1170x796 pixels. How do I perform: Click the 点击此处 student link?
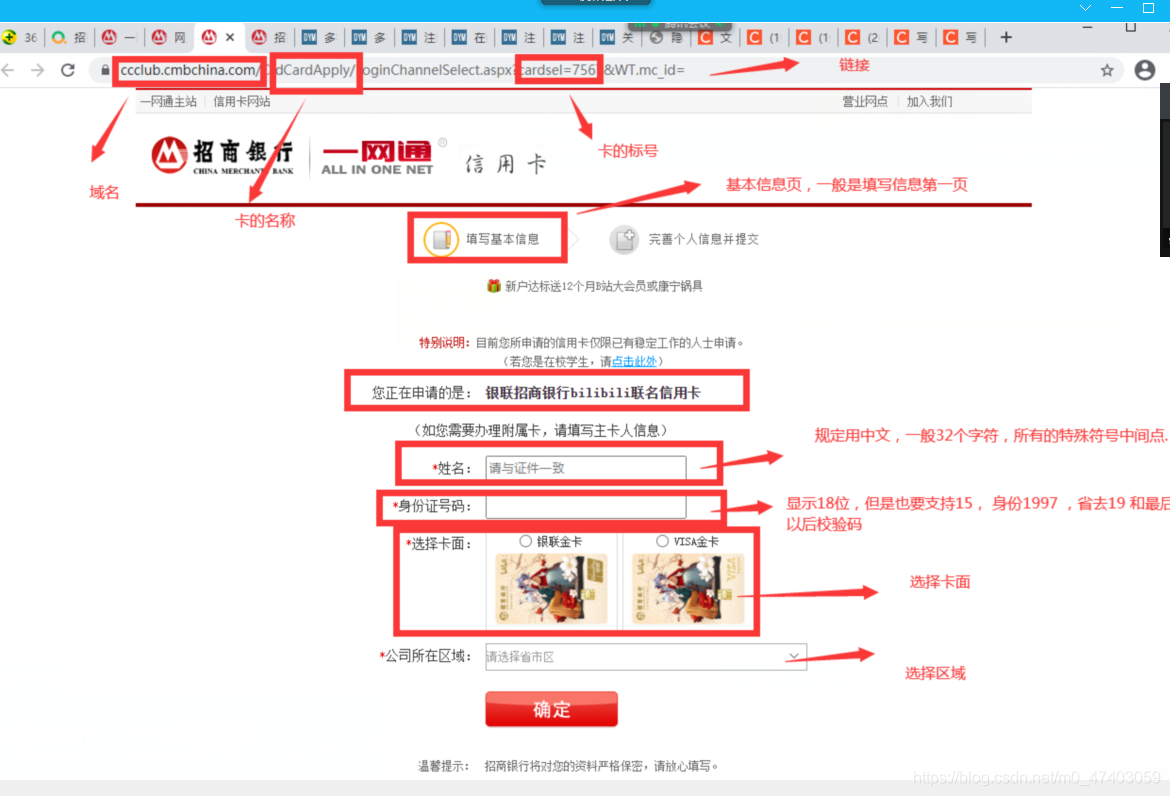[634, 362]
